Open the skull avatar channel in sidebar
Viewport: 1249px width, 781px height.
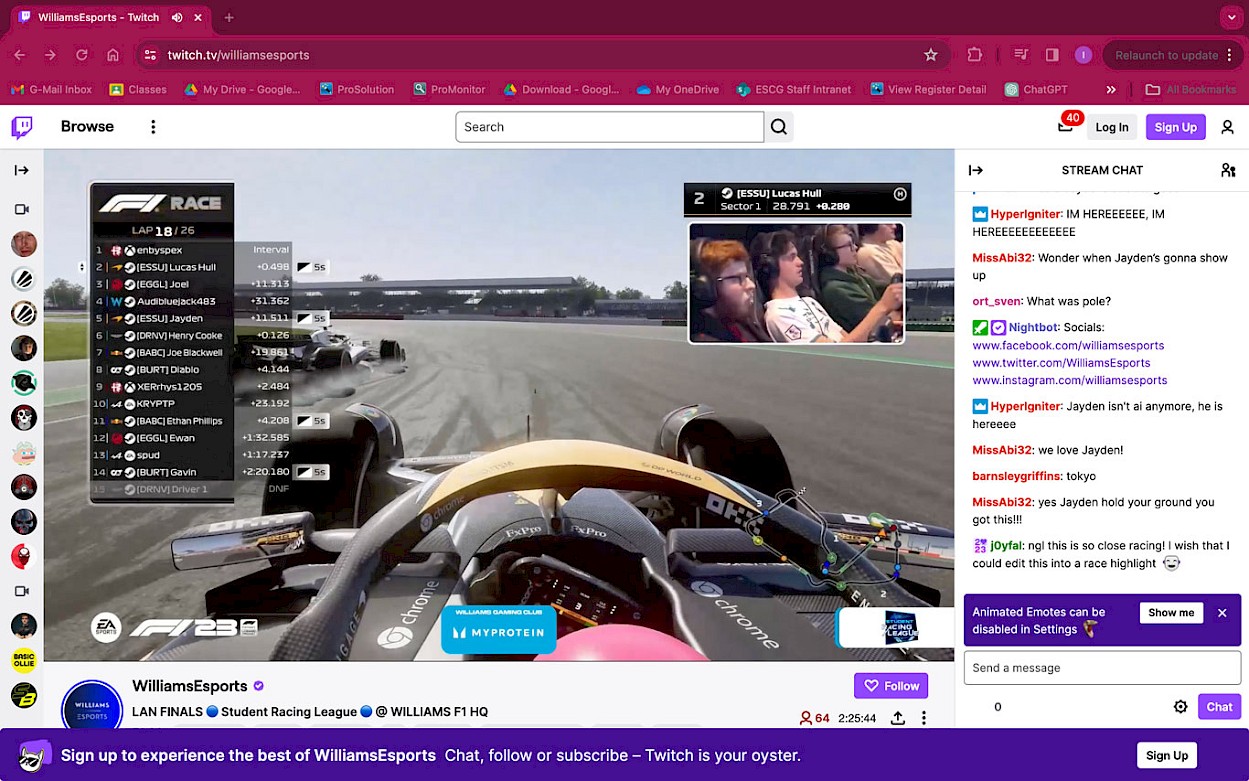[24, 417]
